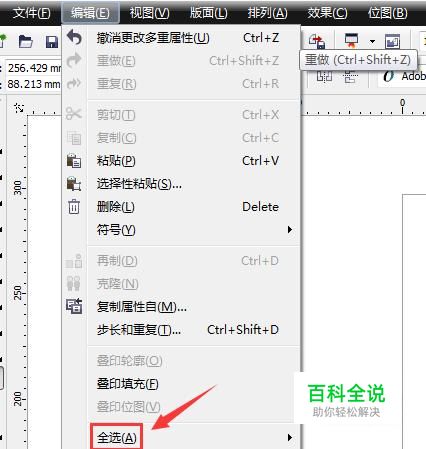Click the 256.429 mm position field
Screen dimensions: 426x449
click(34, 68)
